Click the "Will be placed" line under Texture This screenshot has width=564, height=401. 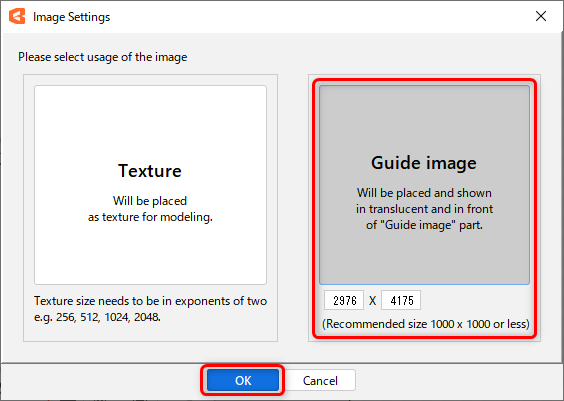click(x=150, y=201)
